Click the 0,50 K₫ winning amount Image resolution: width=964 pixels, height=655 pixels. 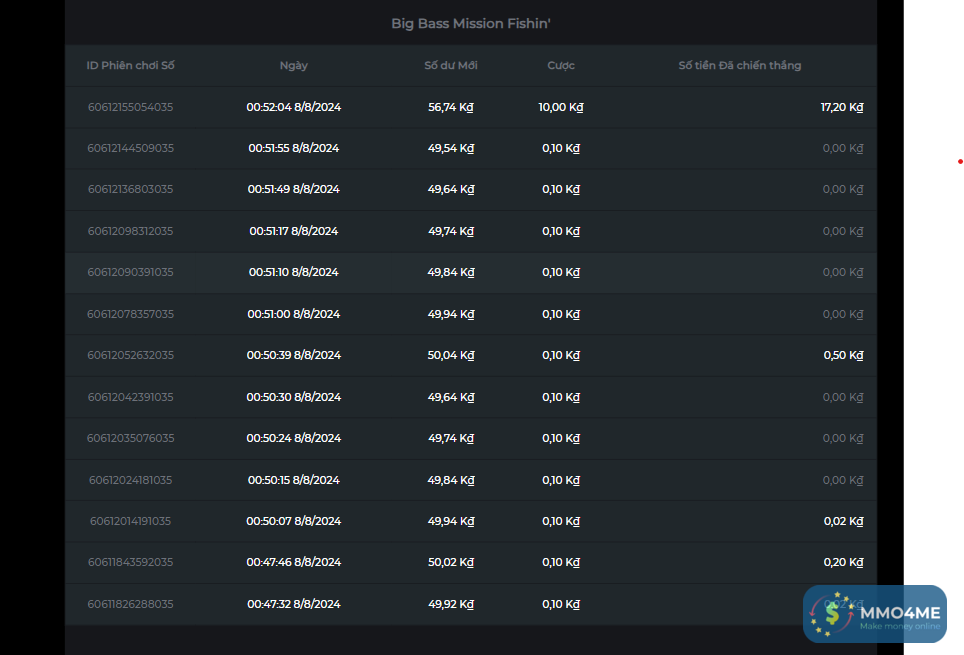pos(843,355)
